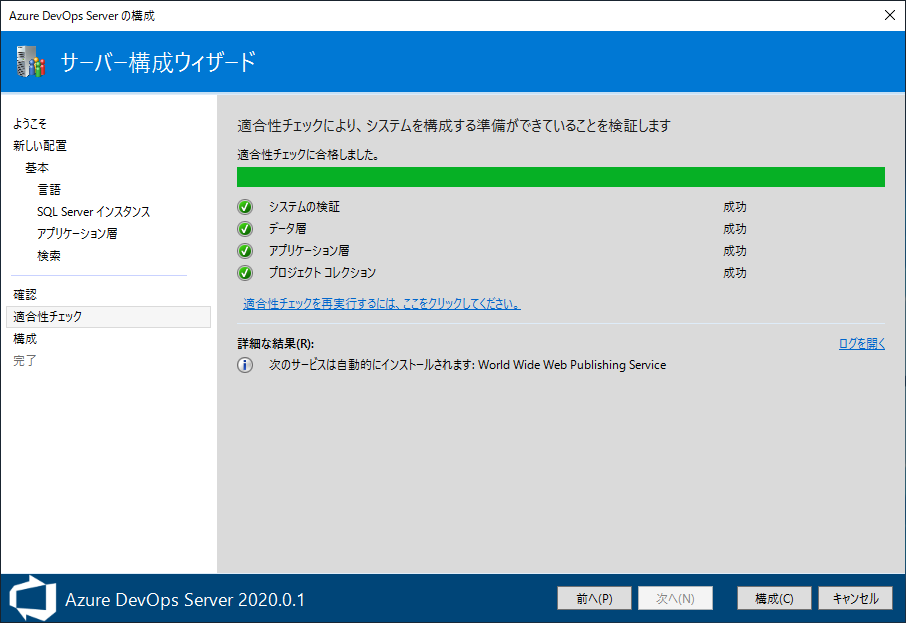
Task: Open the 検索 step in sidebar
Action: 49,256
